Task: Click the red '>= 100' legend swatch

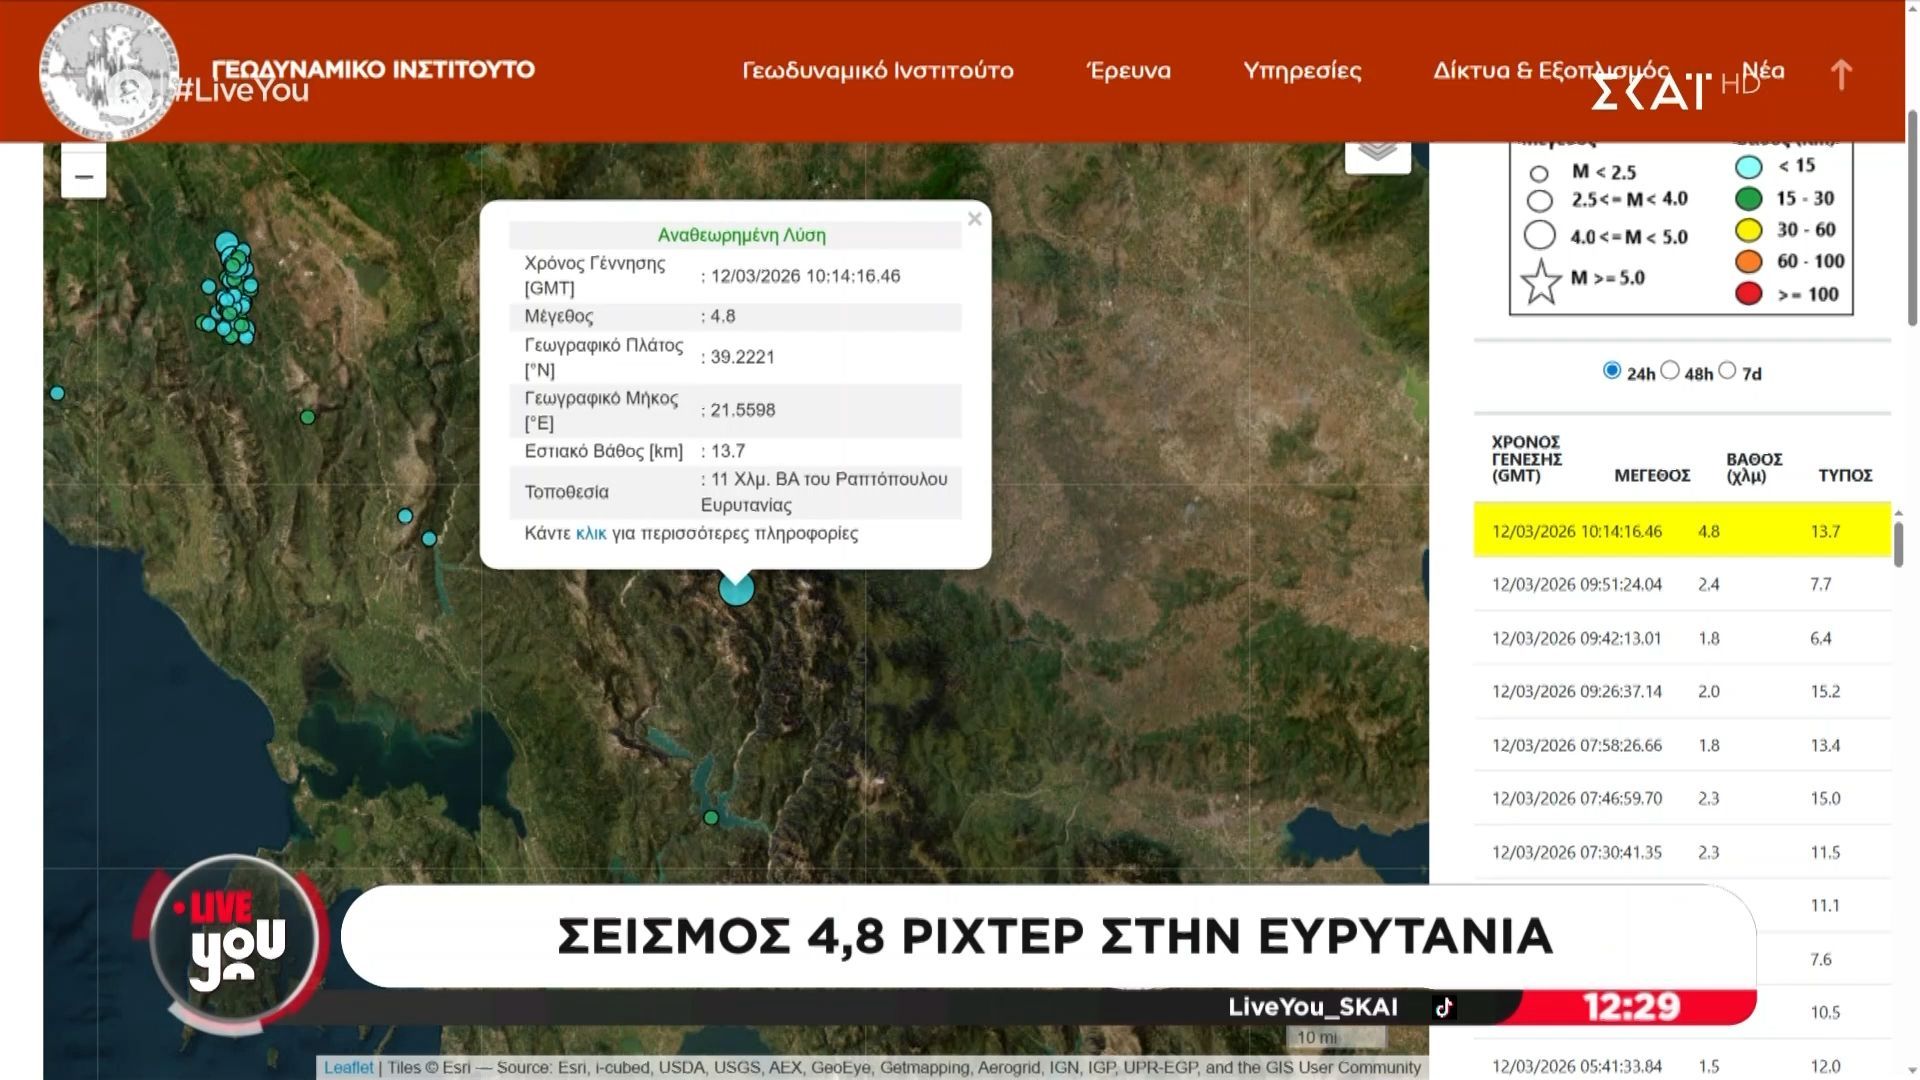Action: tap(1748, 294)
